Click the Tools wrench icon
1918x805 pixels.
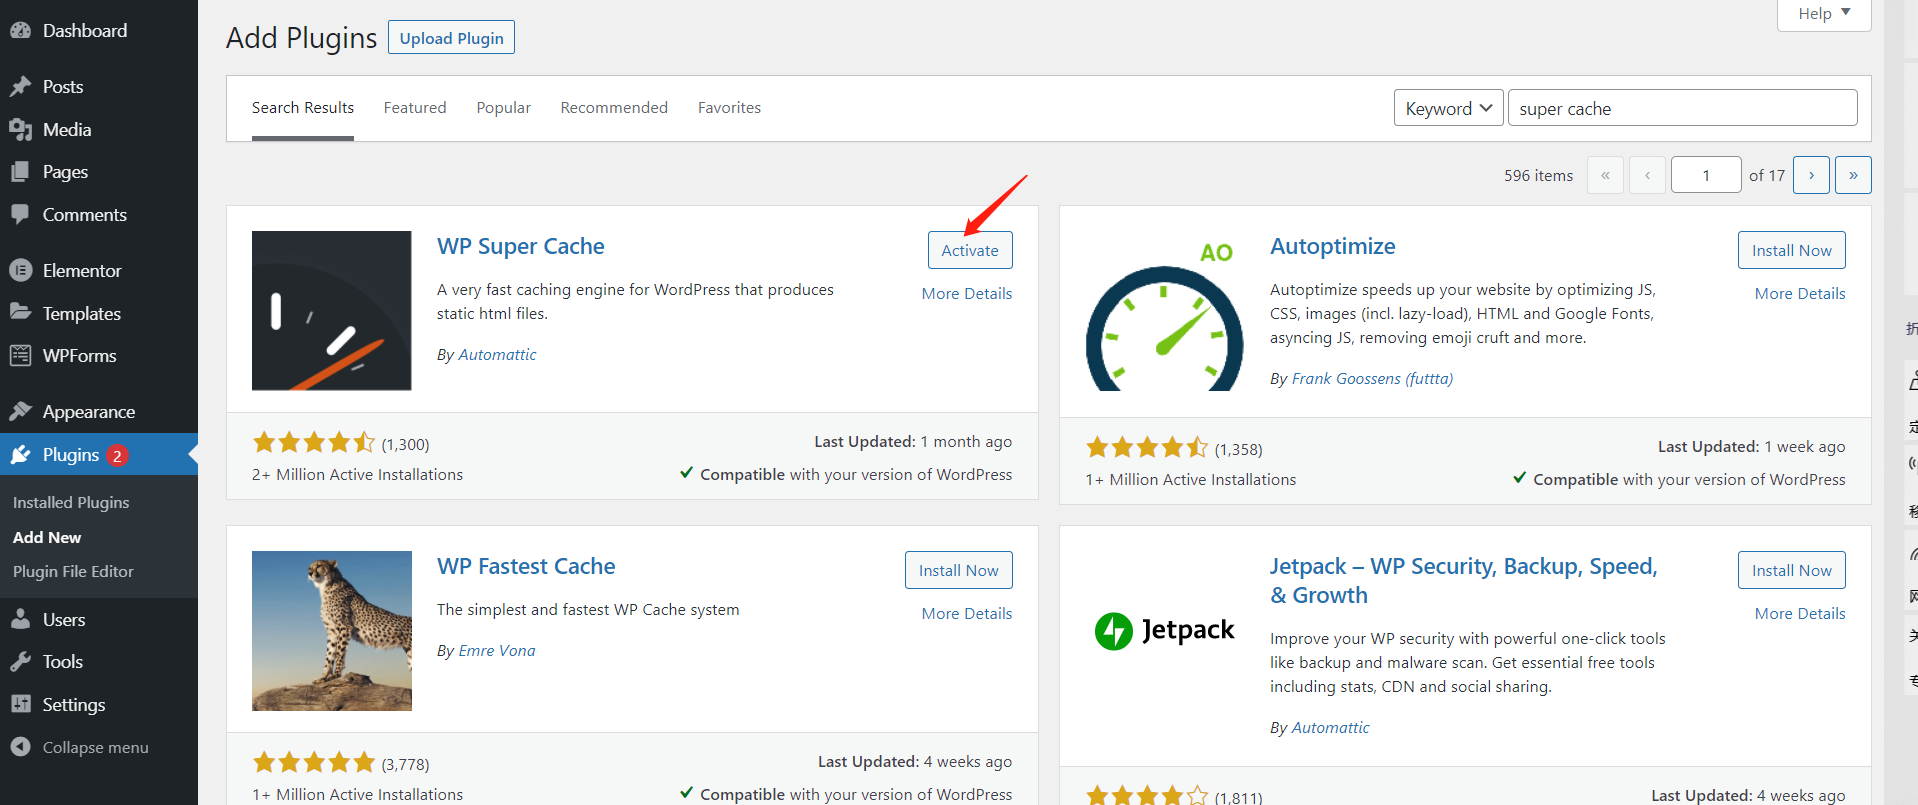tap(21, 662)
